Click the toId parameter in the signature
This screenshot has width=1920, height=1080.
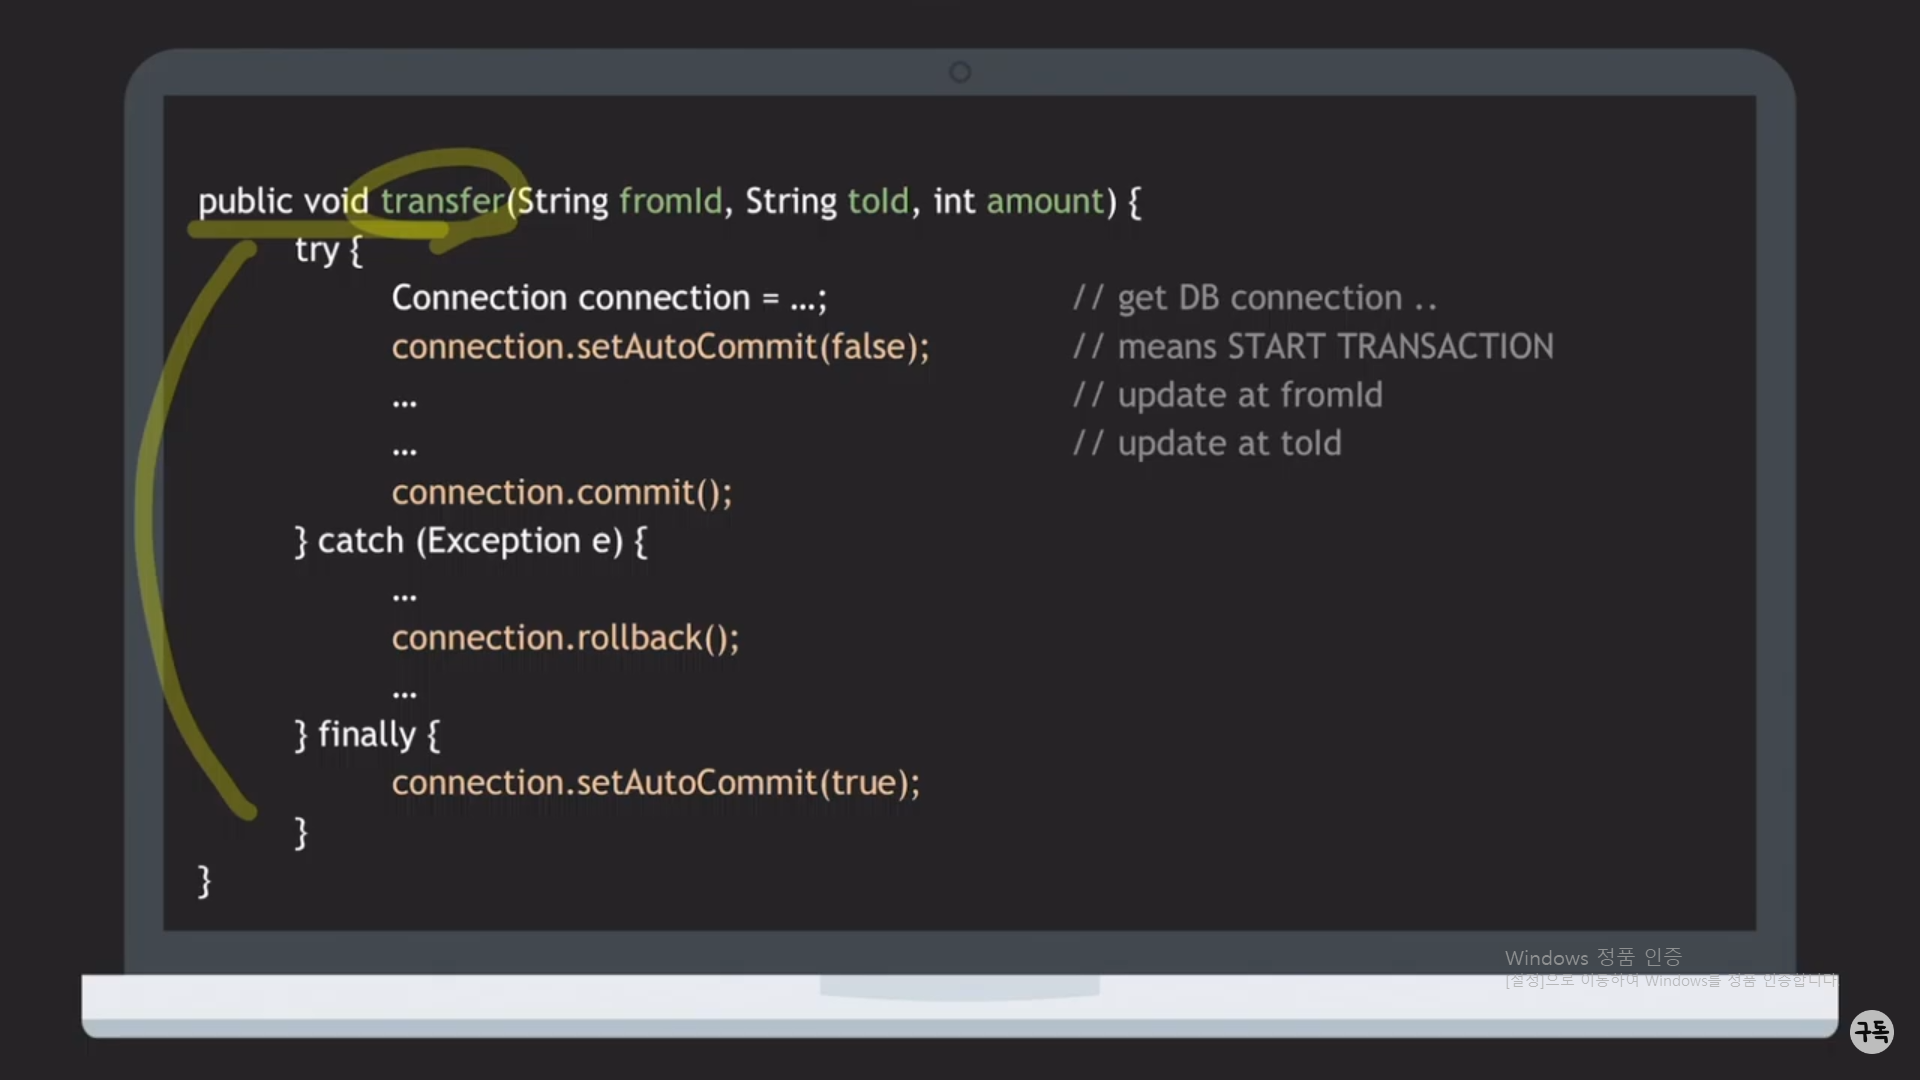tap(878, 201)
